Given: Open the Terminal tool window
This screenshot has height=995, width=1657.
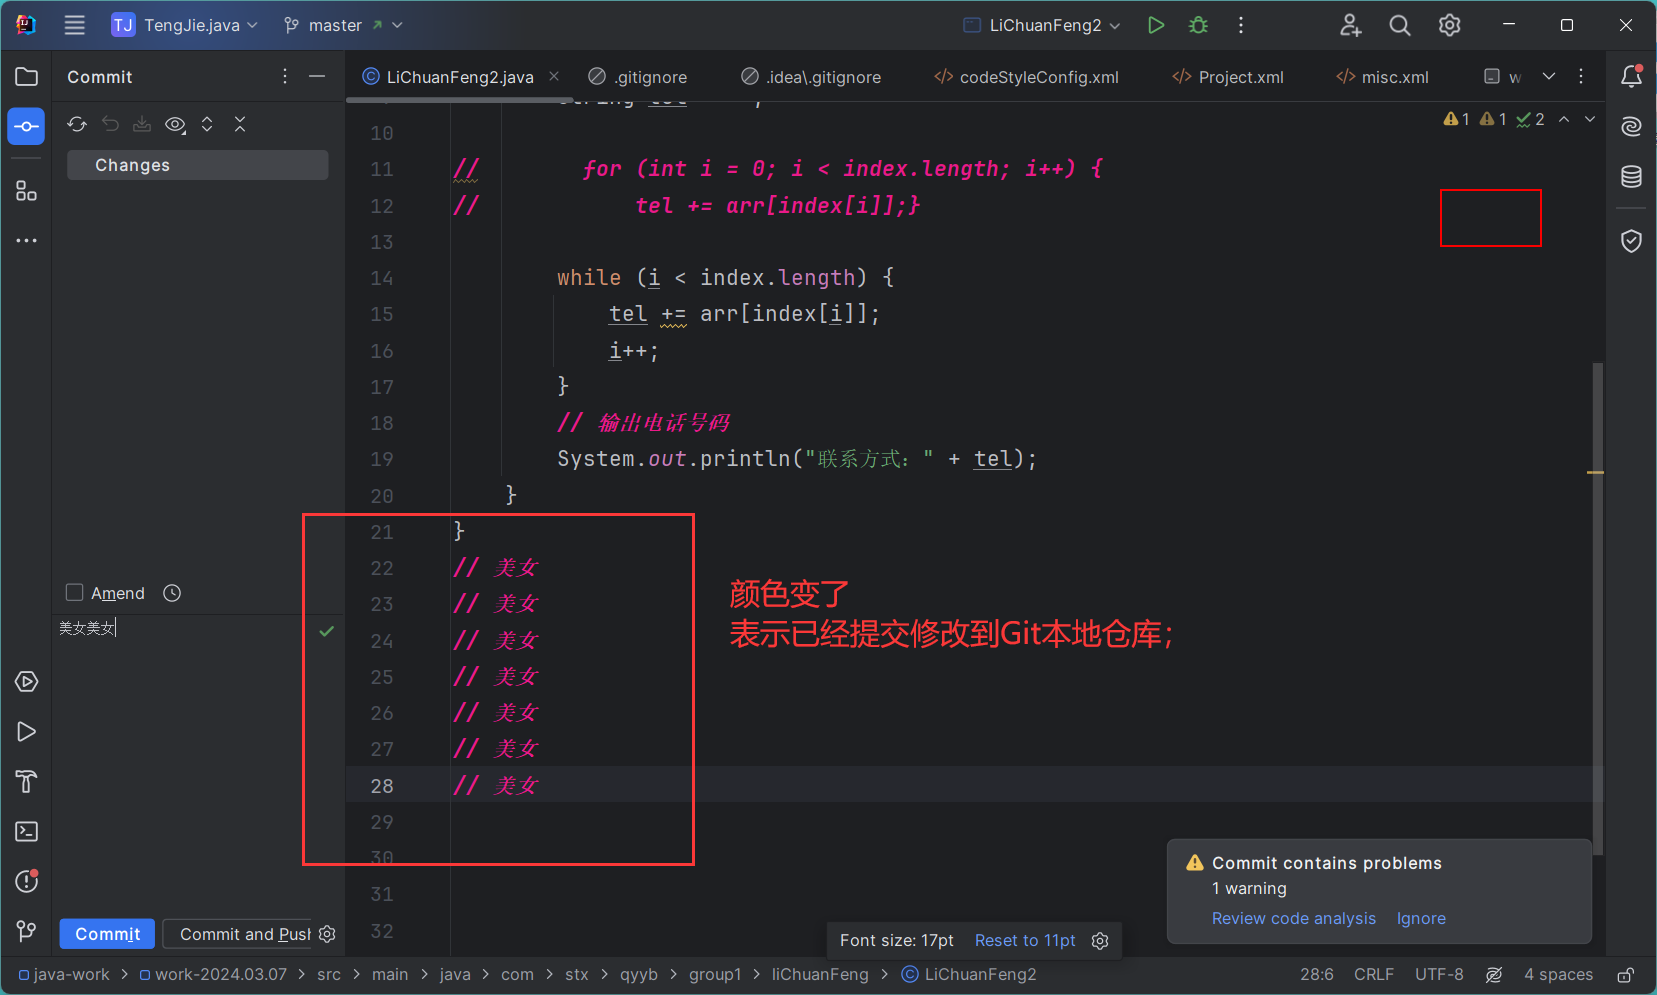Looking at the screenshot, I should pos(27,832).
